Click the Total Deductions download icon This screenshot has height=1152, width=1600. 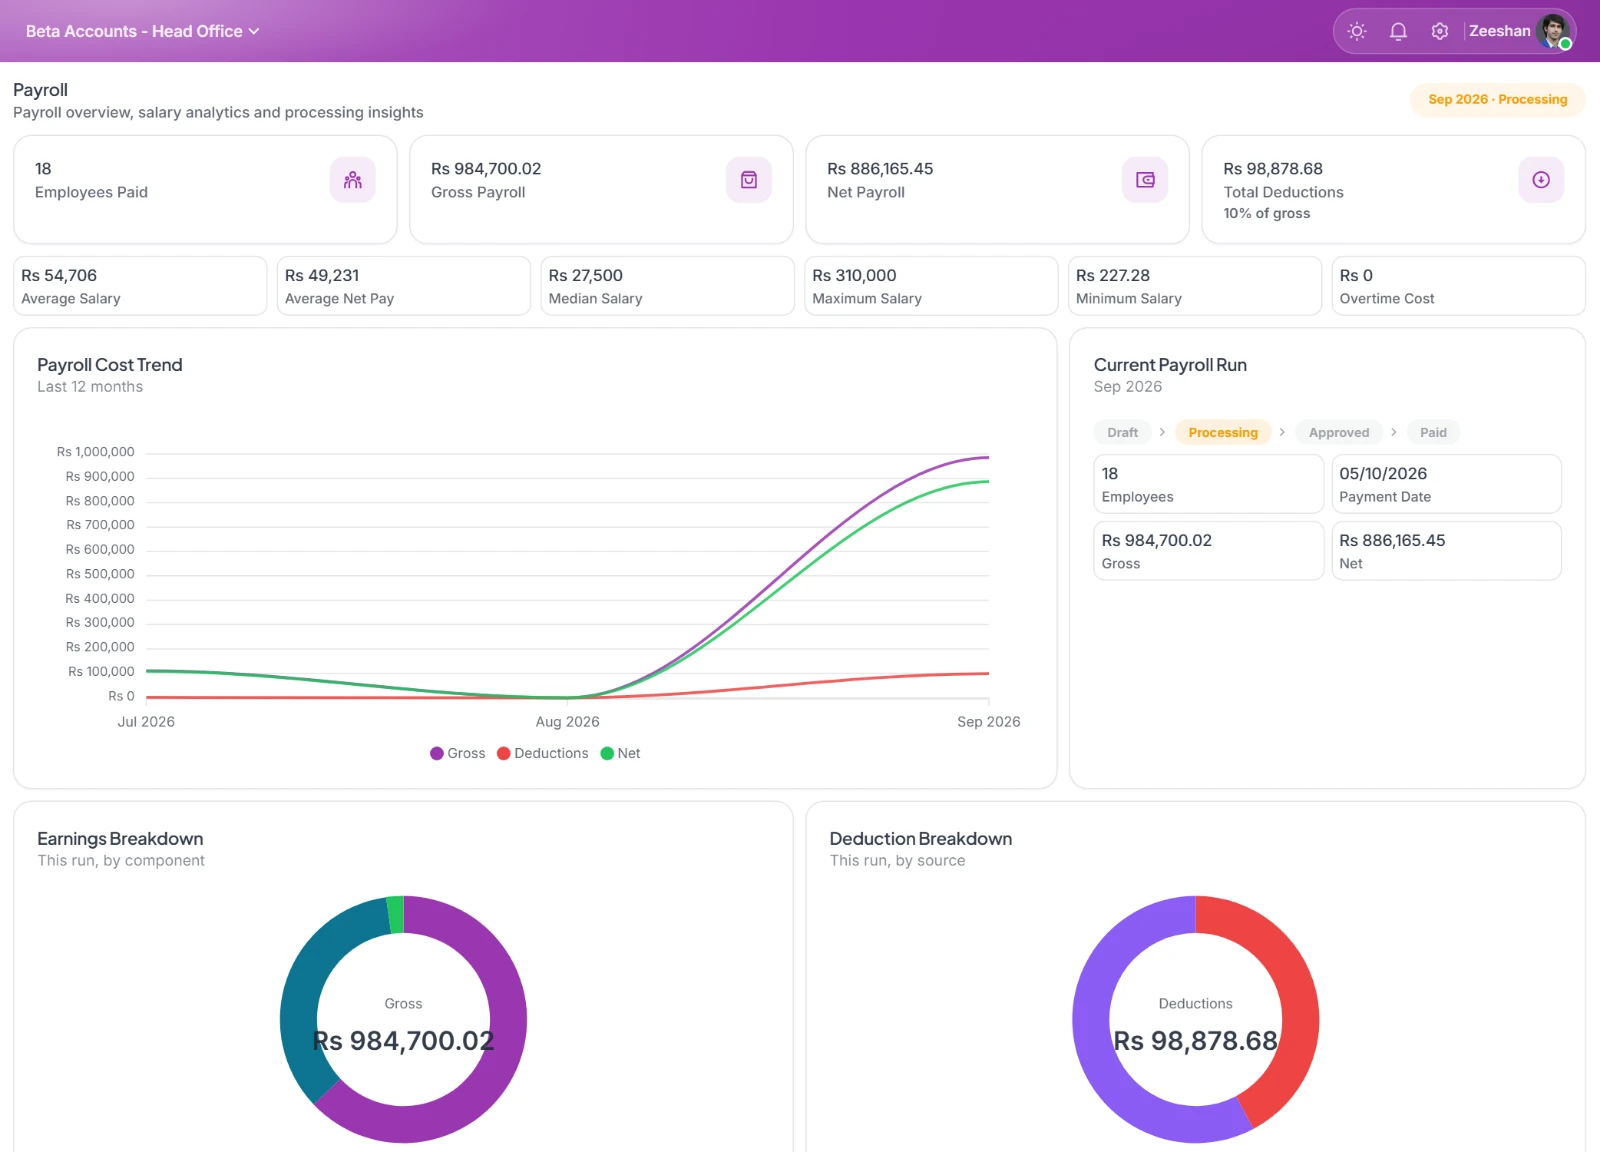pyautogui.click(x=1541, y=180)
